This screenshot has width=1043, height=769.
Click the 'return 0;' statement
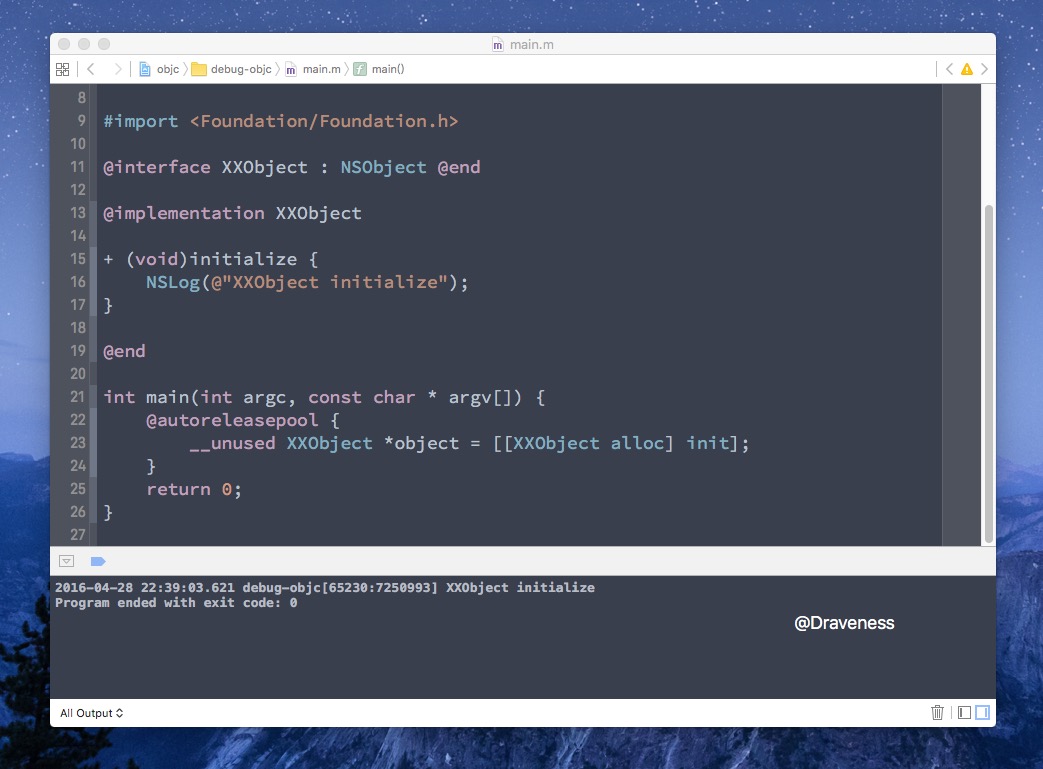point(194,490)
